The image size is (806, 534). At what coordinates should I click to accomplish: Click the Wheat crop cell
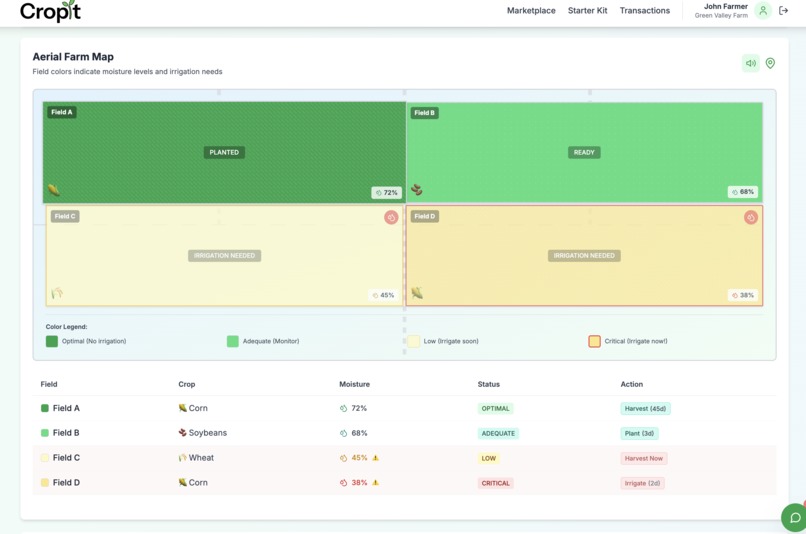pyautogui.click(x=196, y=457)
